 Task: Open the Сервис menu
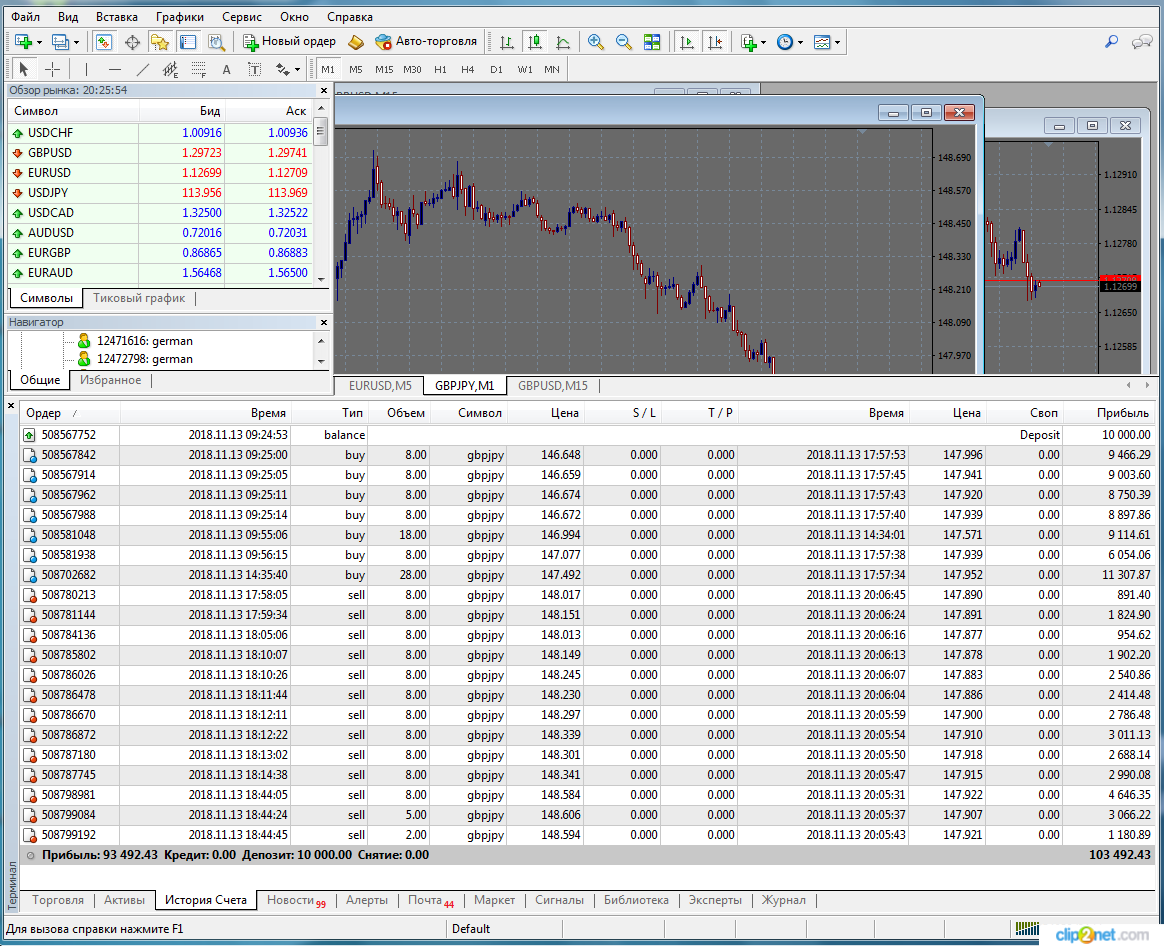click(x=241, y=17)
